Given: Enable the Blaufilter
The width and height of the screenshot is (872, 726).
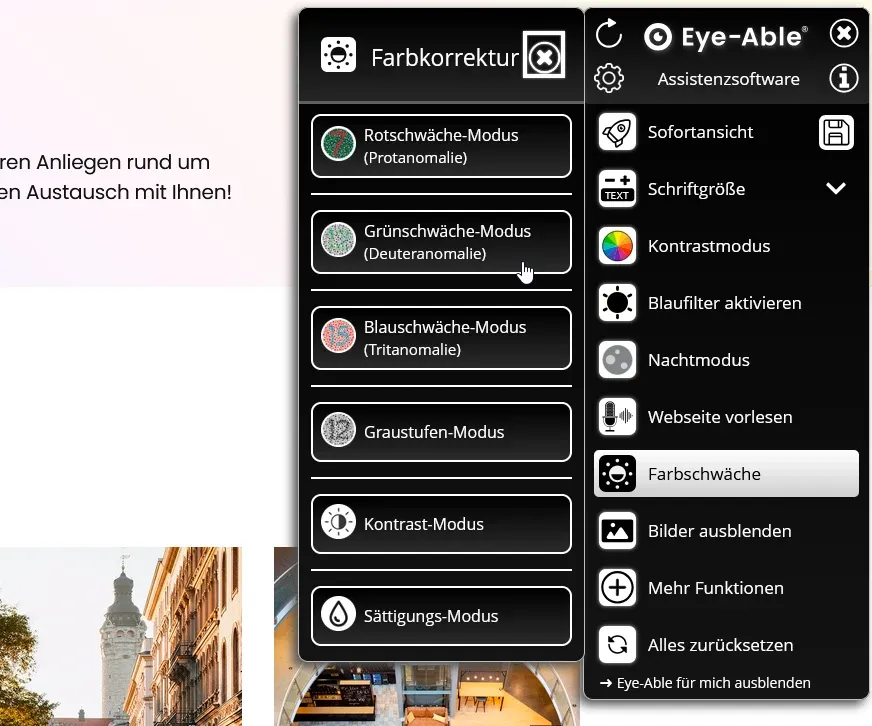Looking at the screenshot, I should pyautogui.click(x=725, y=303).
